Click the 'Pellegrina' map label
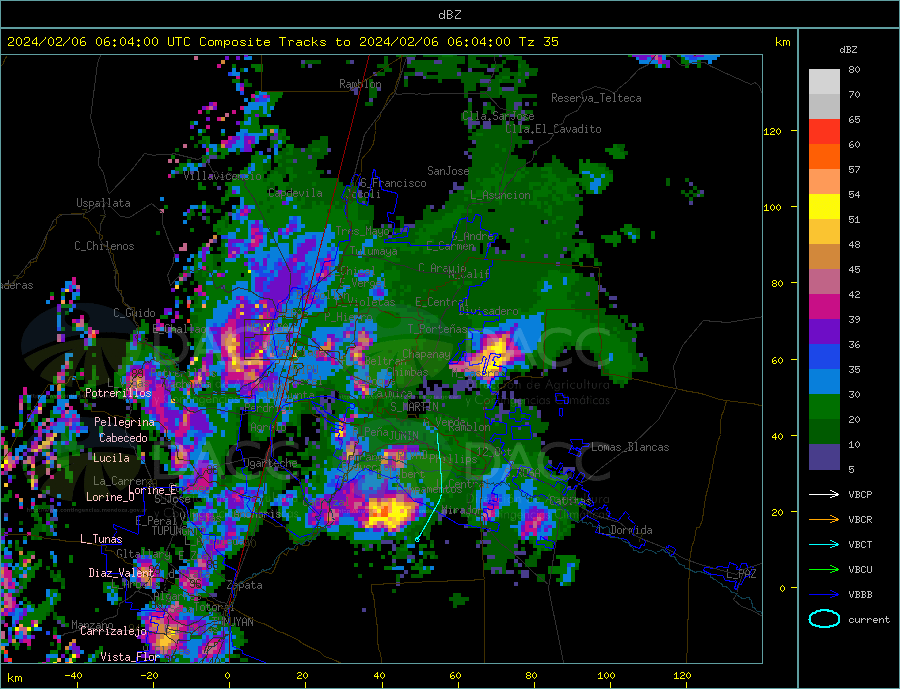 125,422
